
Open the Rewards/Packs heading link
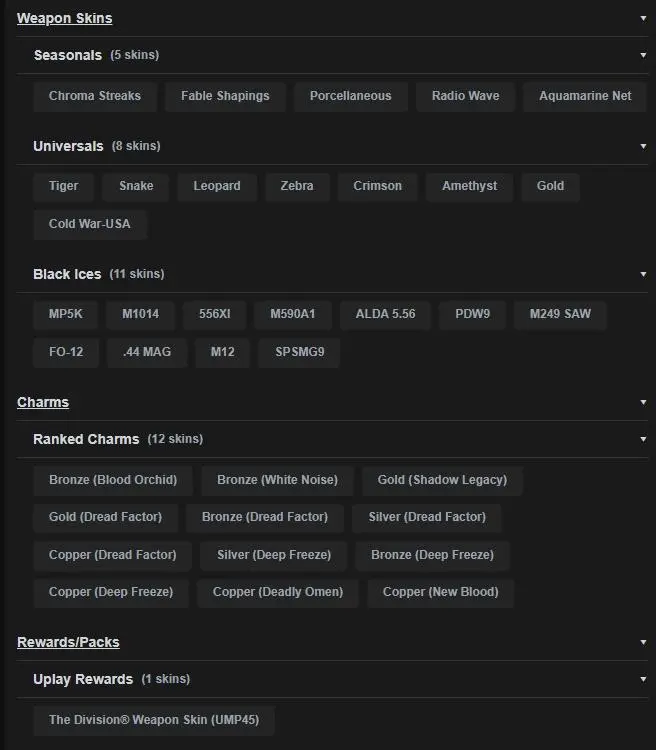pos(68,642)
